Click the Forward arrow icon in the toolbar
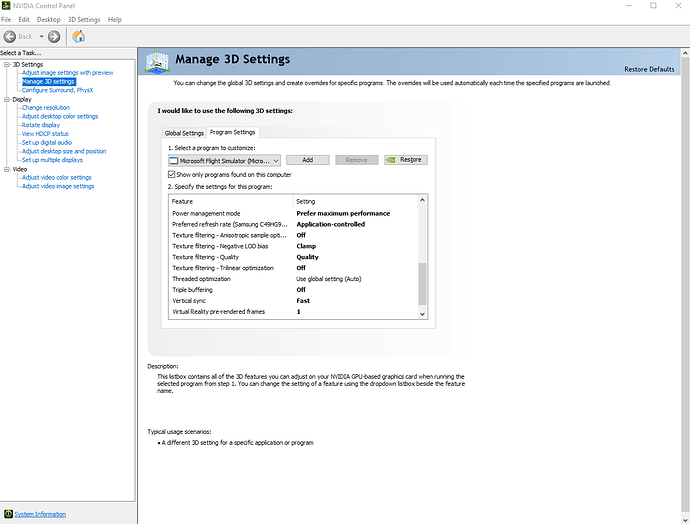 point(54,36)
